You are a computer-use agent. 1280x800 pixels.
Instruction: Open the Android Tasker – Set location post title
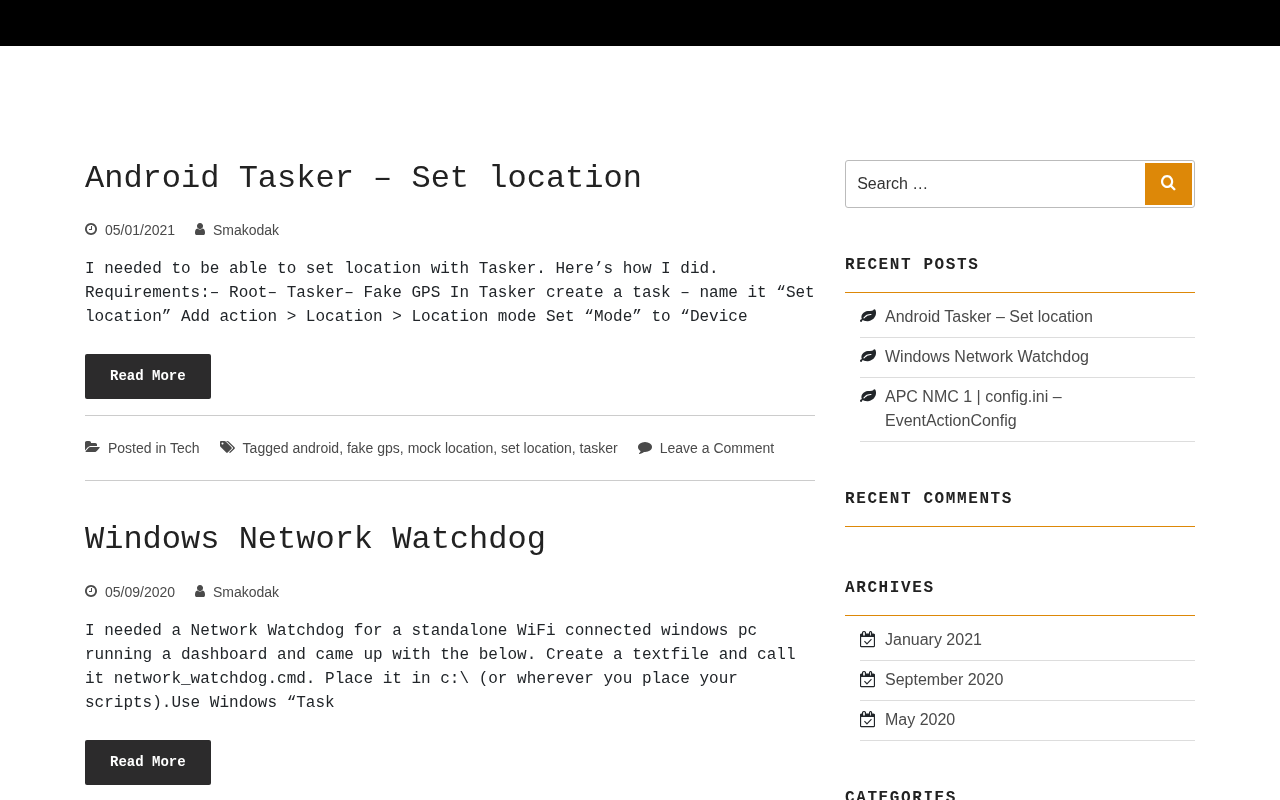pos(363,179)
